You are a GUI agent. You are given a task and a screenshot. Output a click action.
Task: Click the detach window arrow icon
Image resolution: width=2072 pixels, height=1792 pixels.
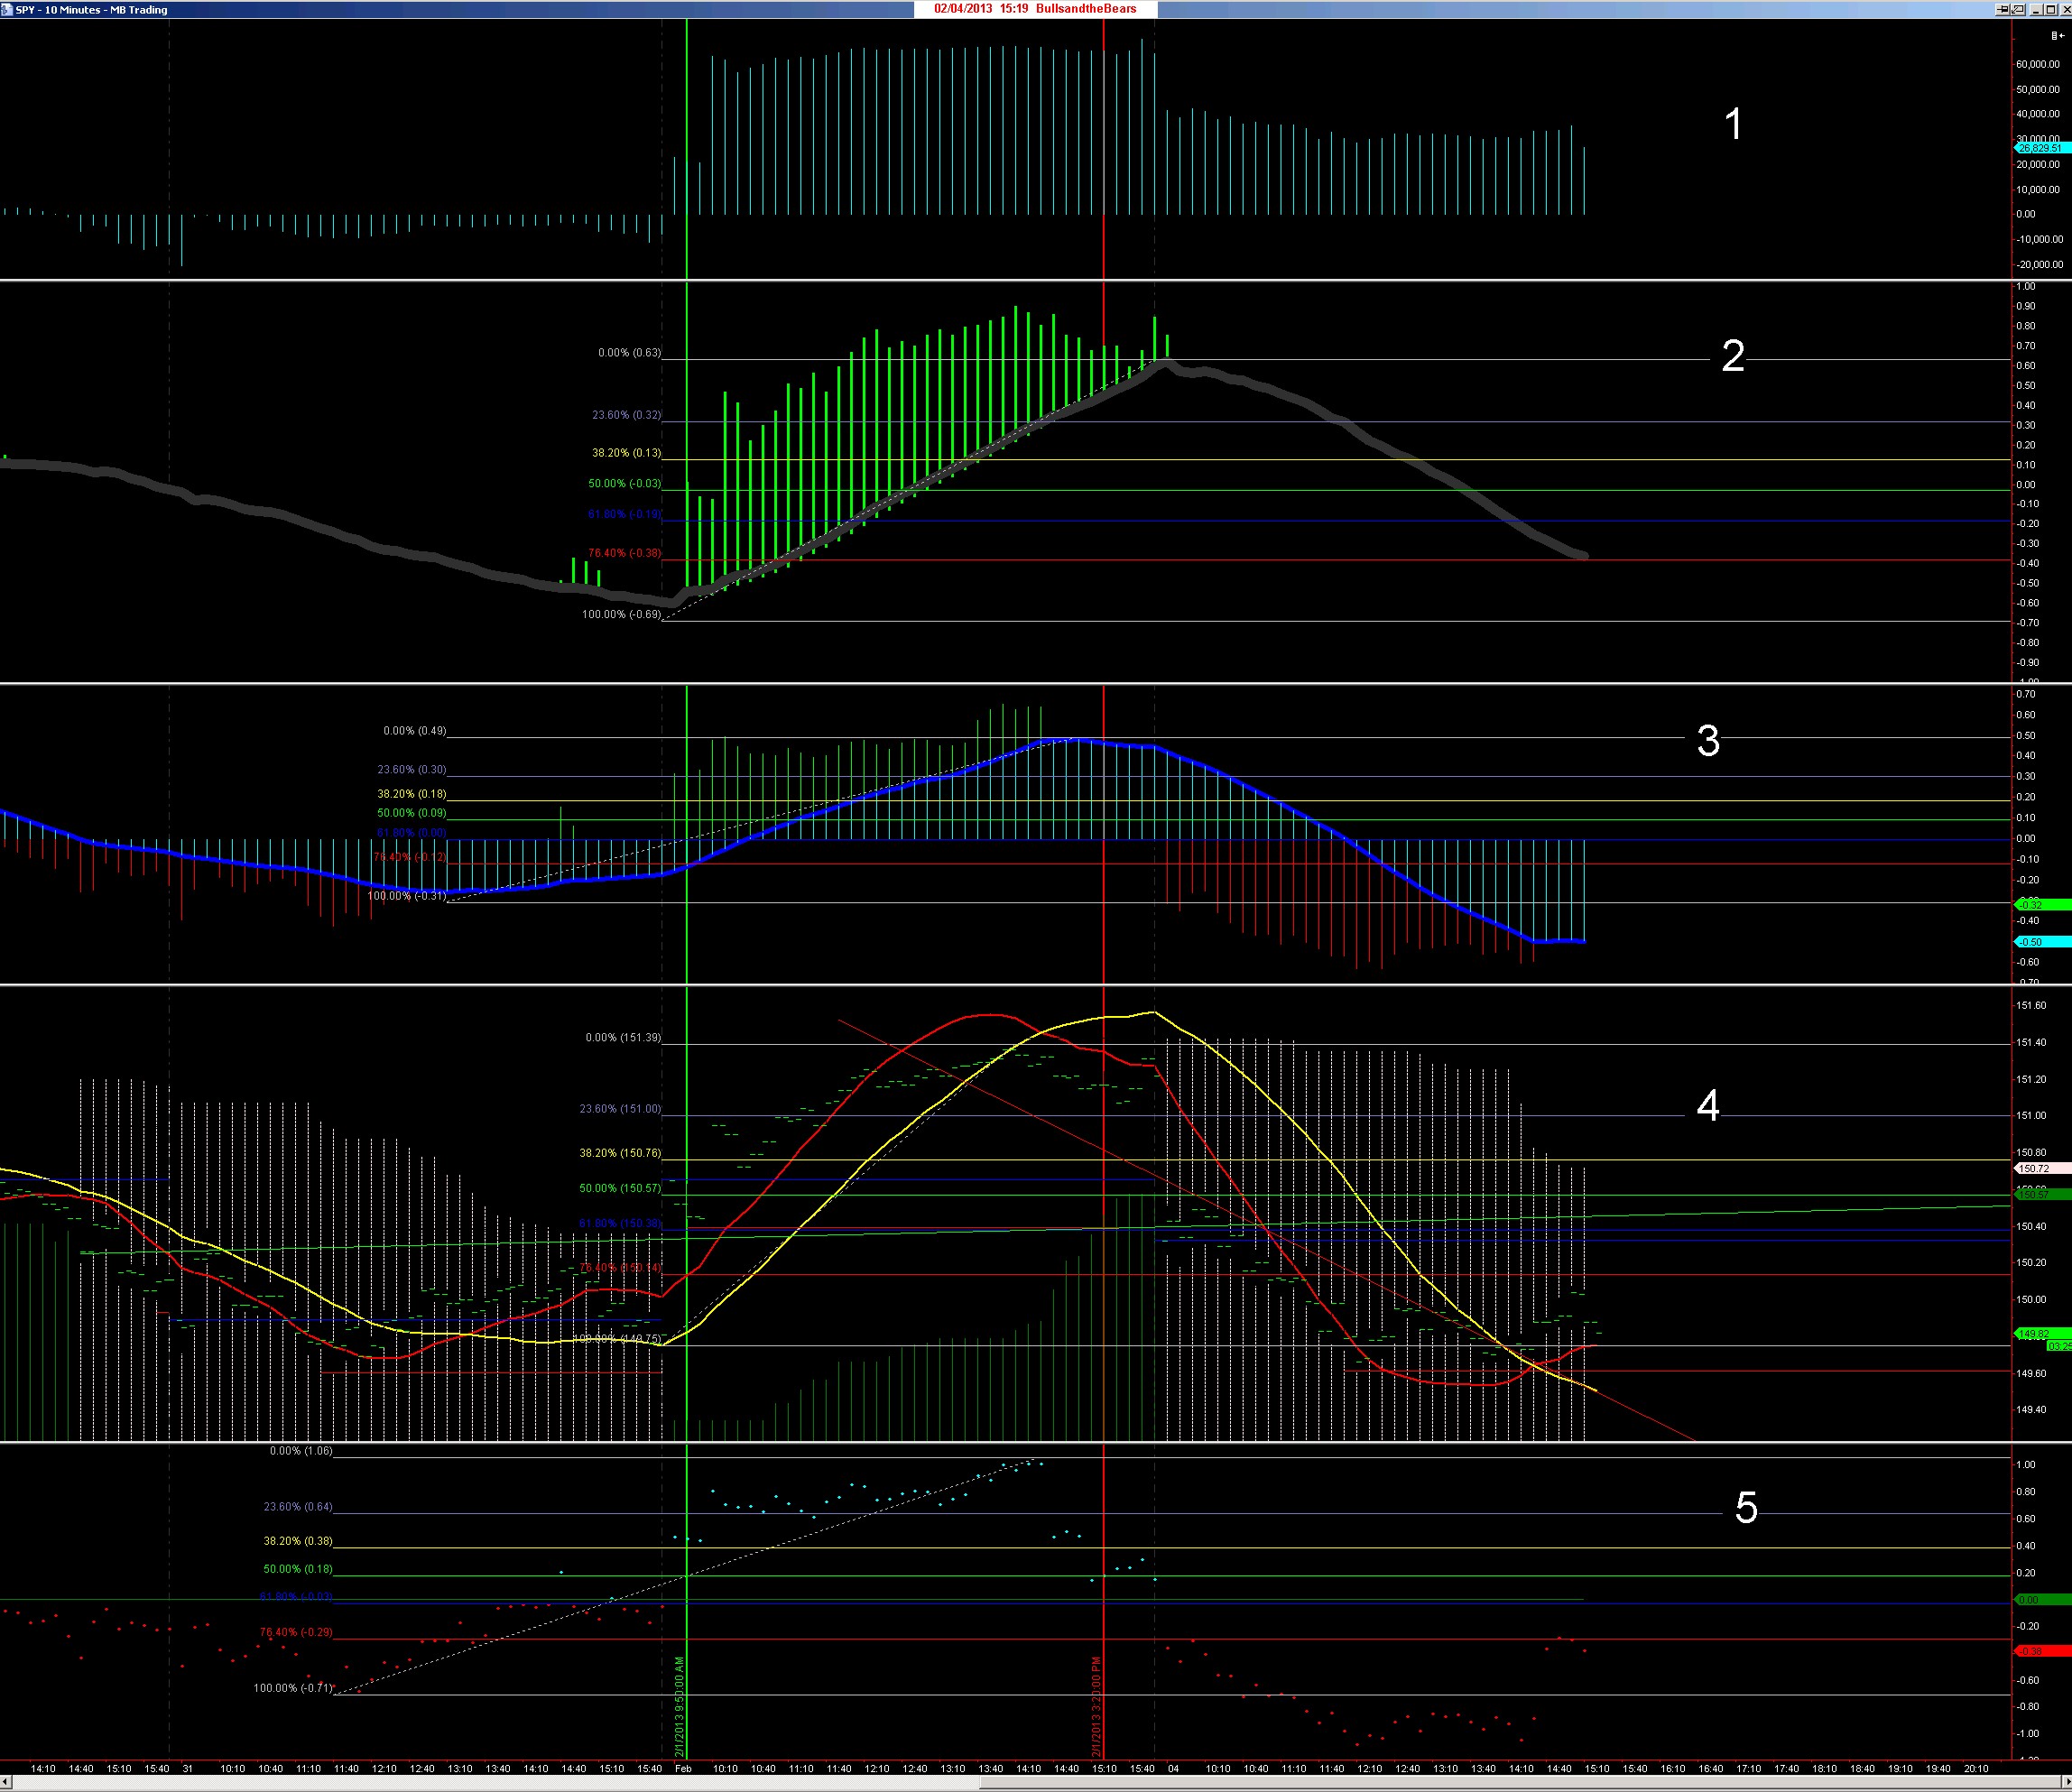pyautogui.click(x=2018, y=10)
